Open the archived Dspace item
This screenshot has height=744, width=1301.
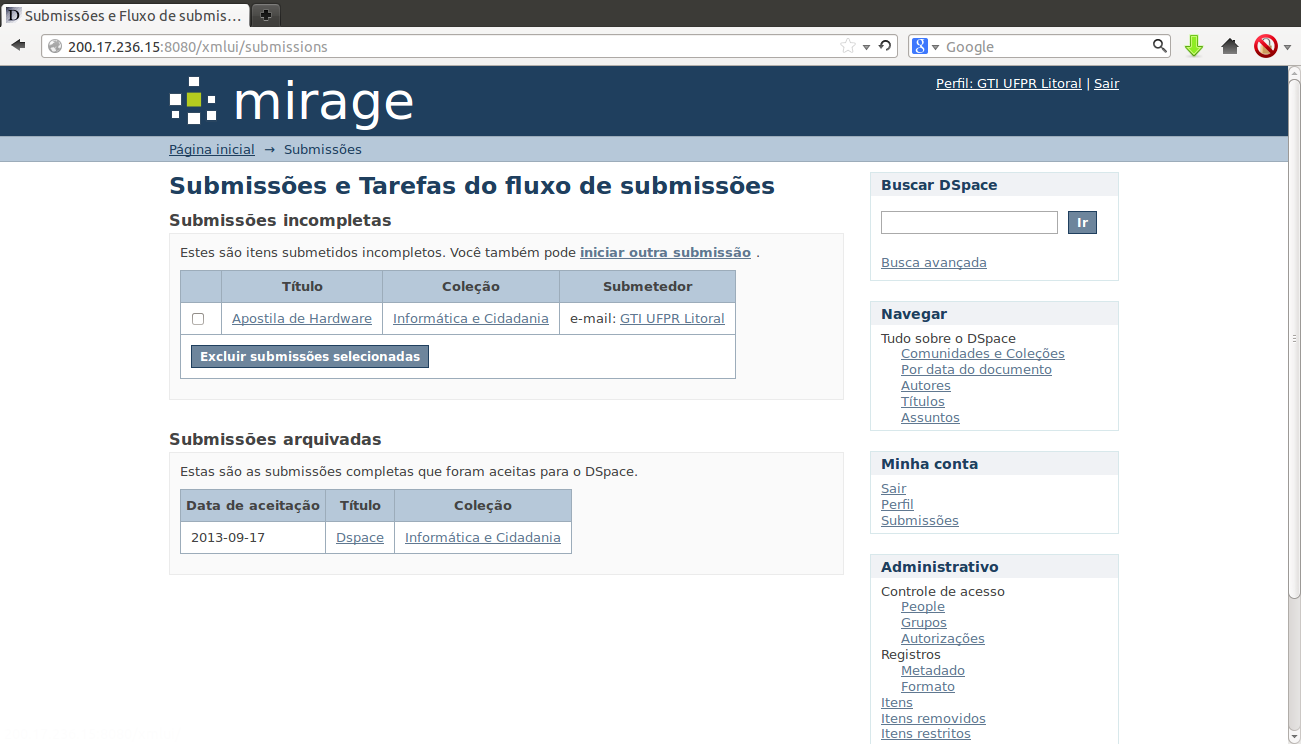(x=360, y=537)
